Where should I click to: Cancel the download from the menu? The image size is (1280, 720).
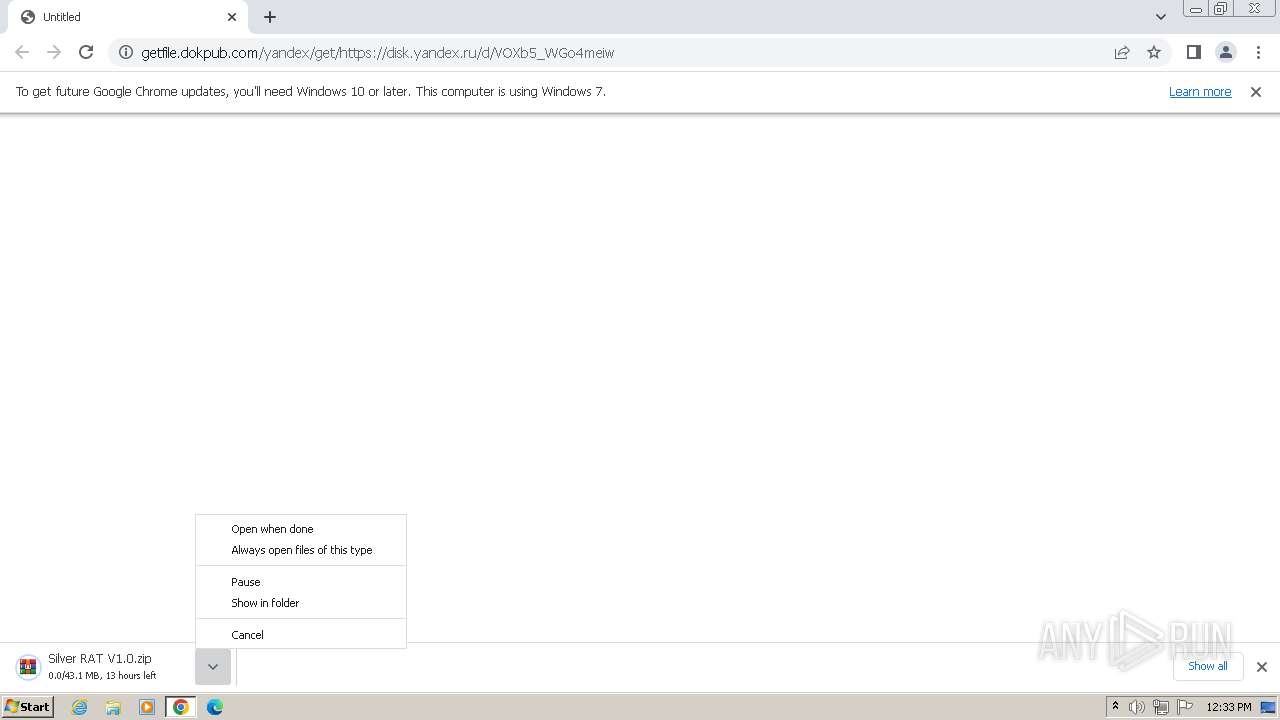[300, 635]
